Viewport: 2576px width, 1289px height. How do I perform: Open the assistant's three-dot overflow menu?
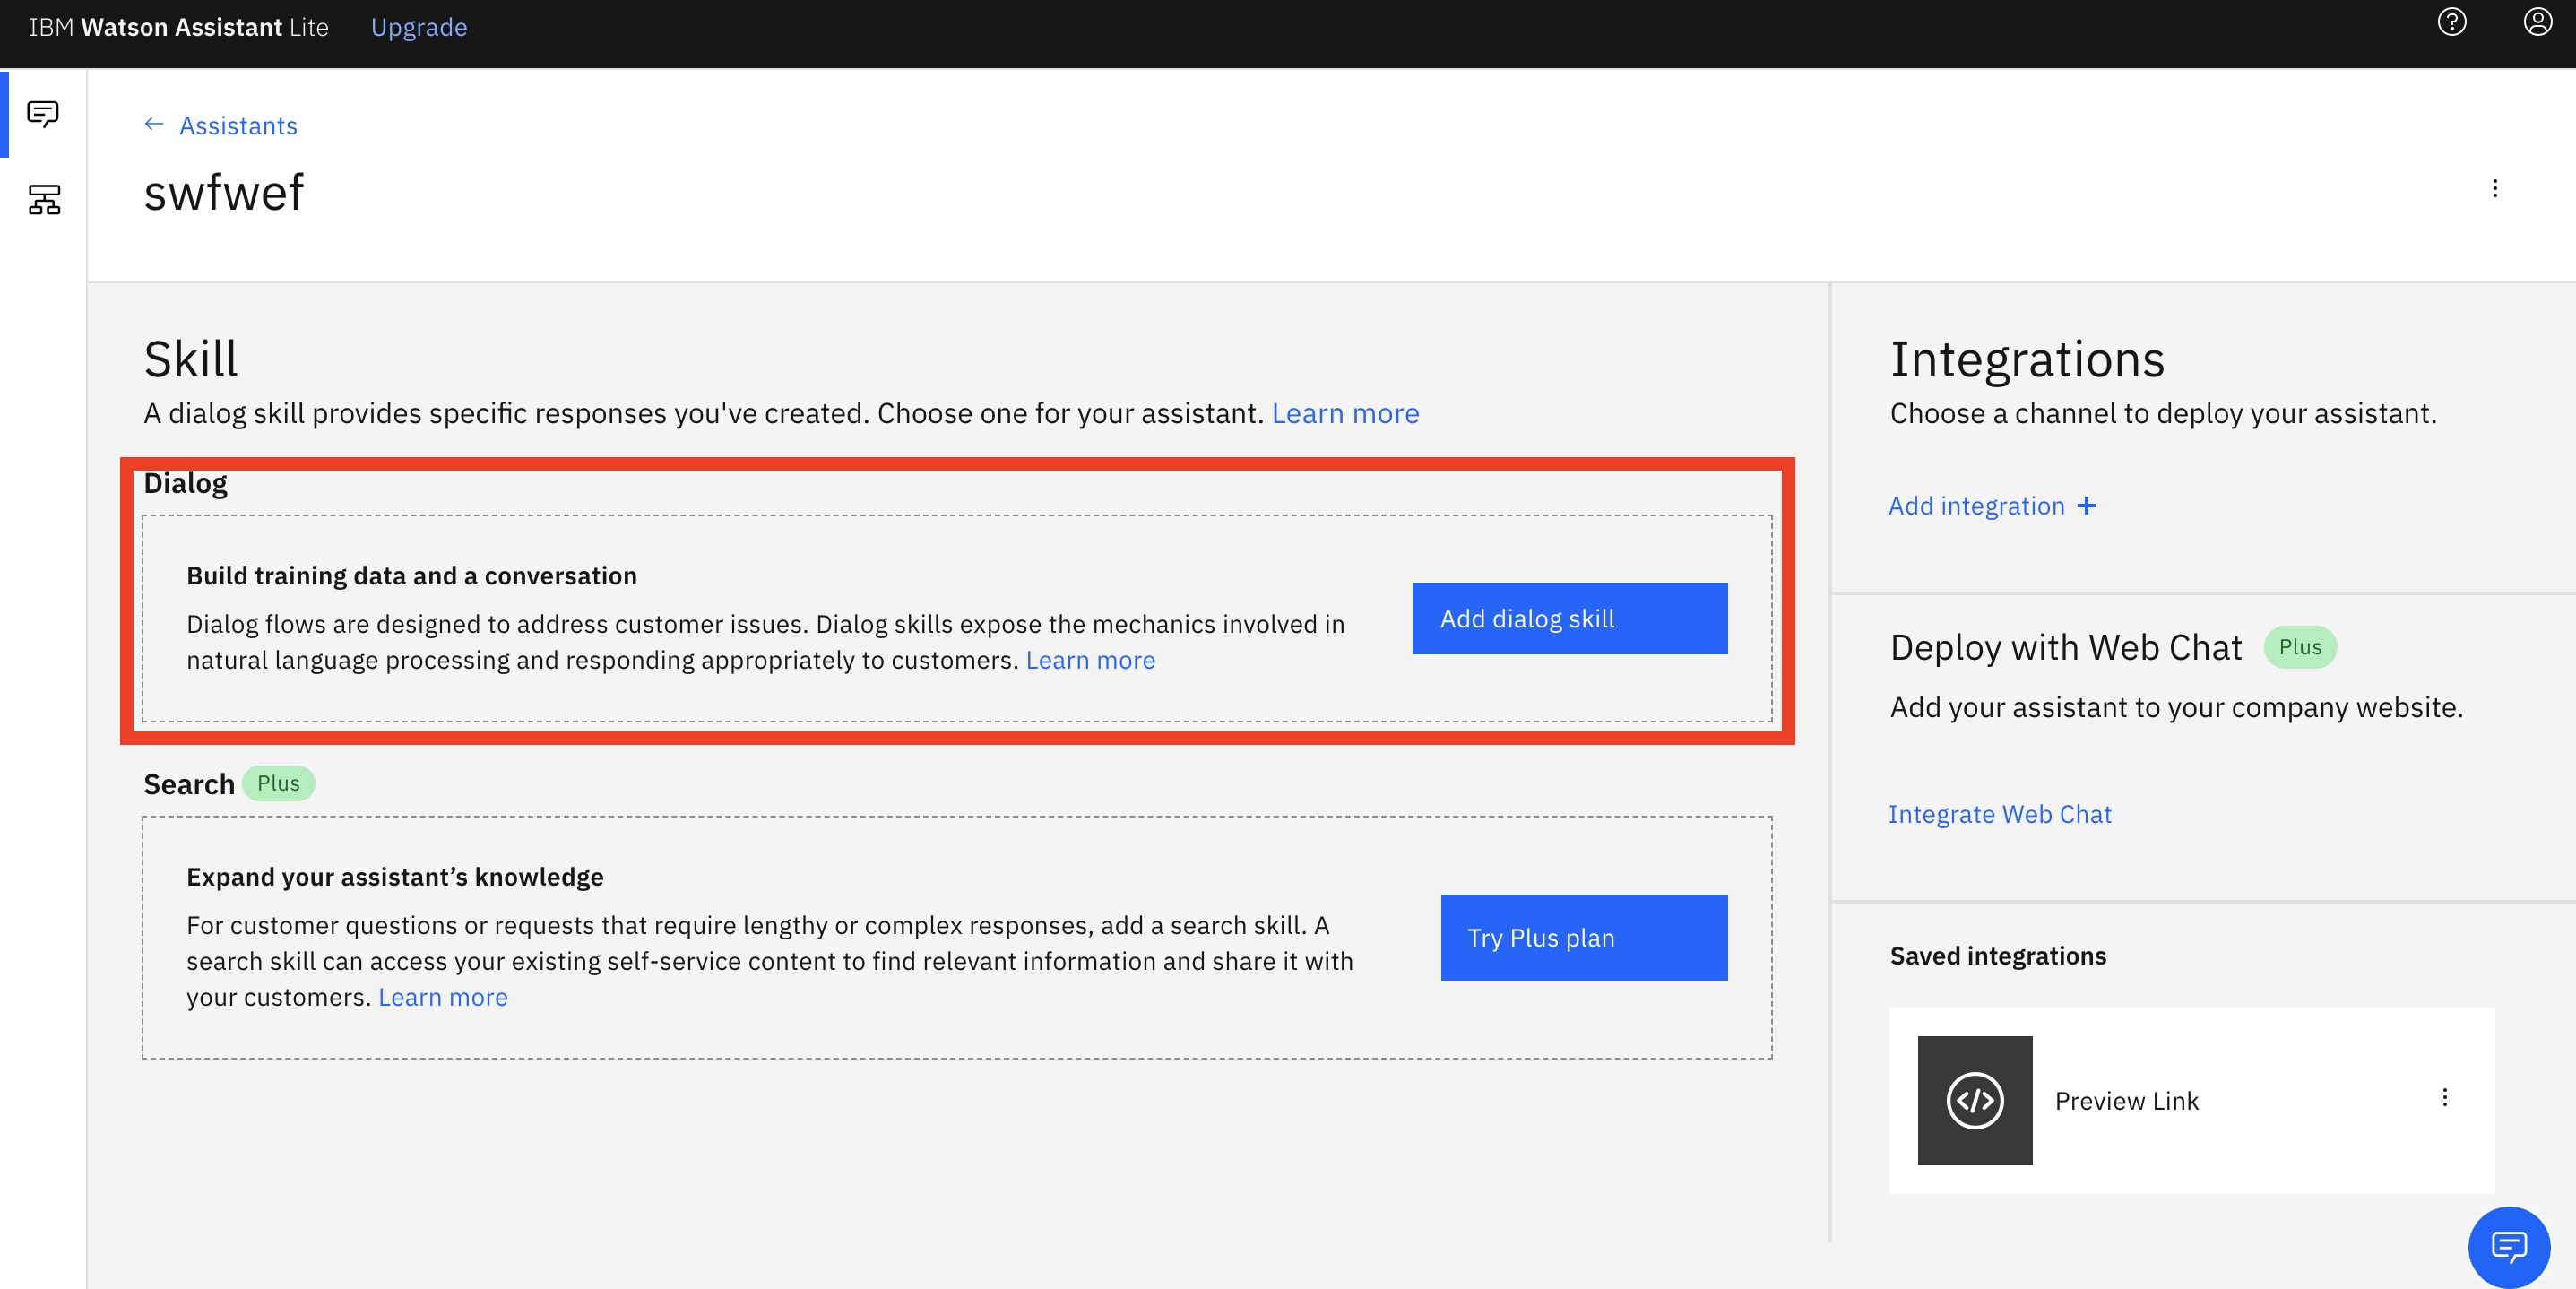(x=2494, y=189)
